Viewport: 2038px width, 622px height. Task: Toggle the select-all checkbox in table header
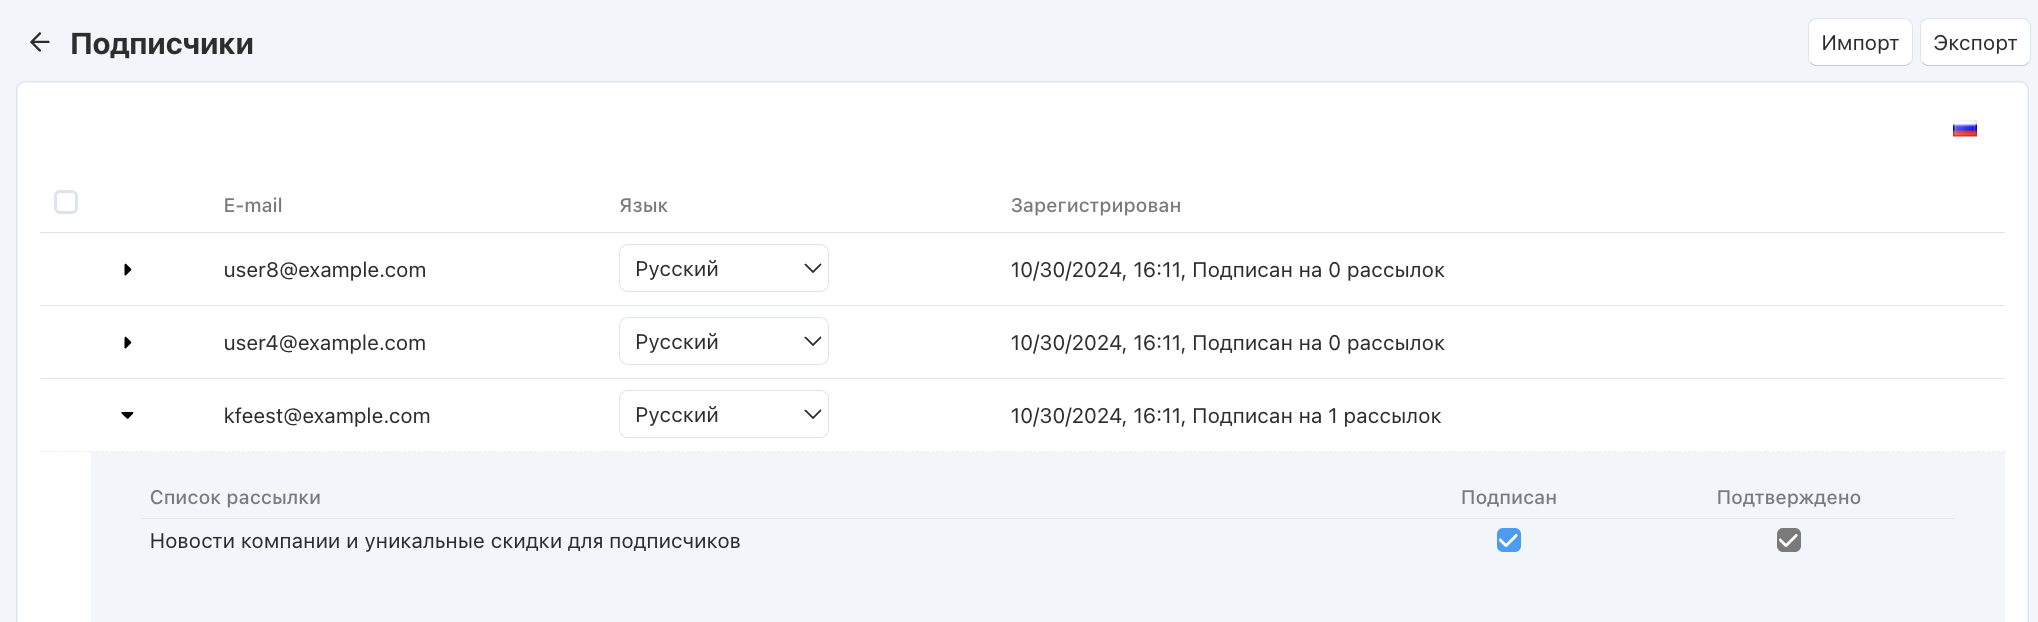(66, 203)
